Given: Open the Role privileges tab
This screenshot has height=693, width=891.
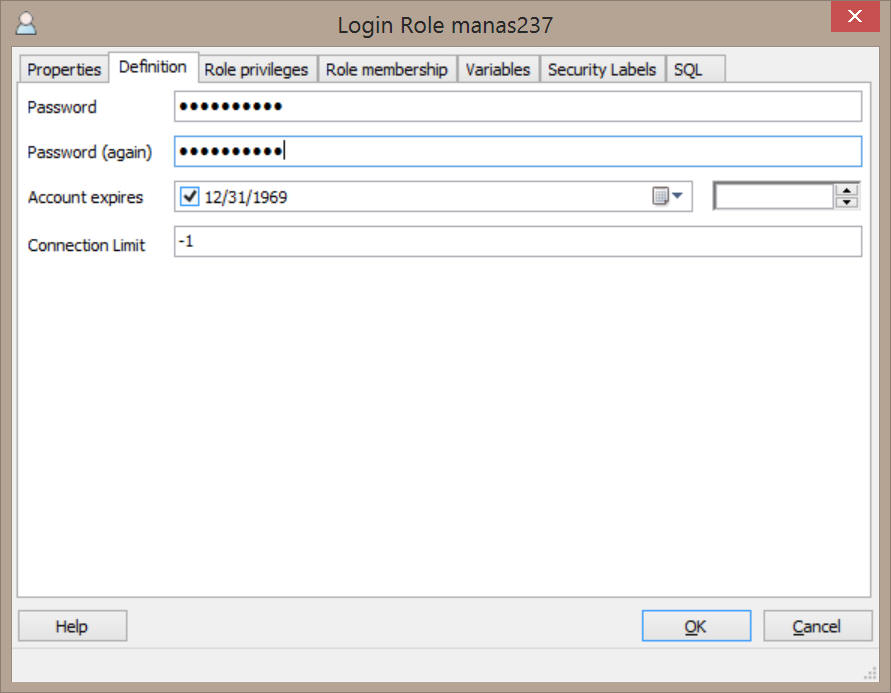Looking at the screenshot, I should click(256, 69).
